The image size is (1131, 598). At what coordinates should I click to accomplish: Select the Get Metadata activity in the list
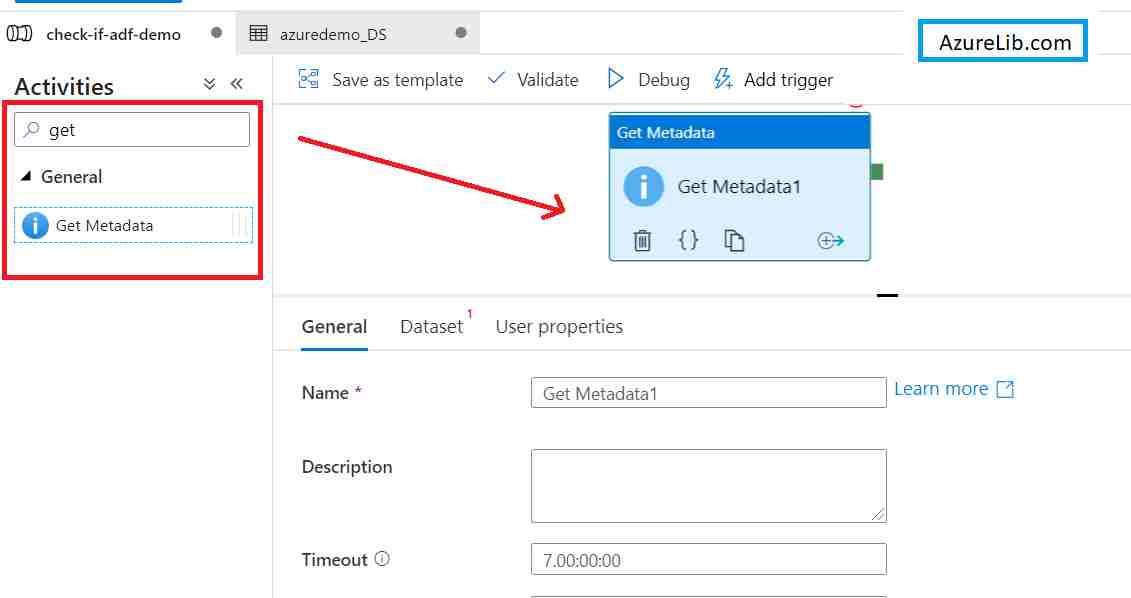click(x=133, y=225)
